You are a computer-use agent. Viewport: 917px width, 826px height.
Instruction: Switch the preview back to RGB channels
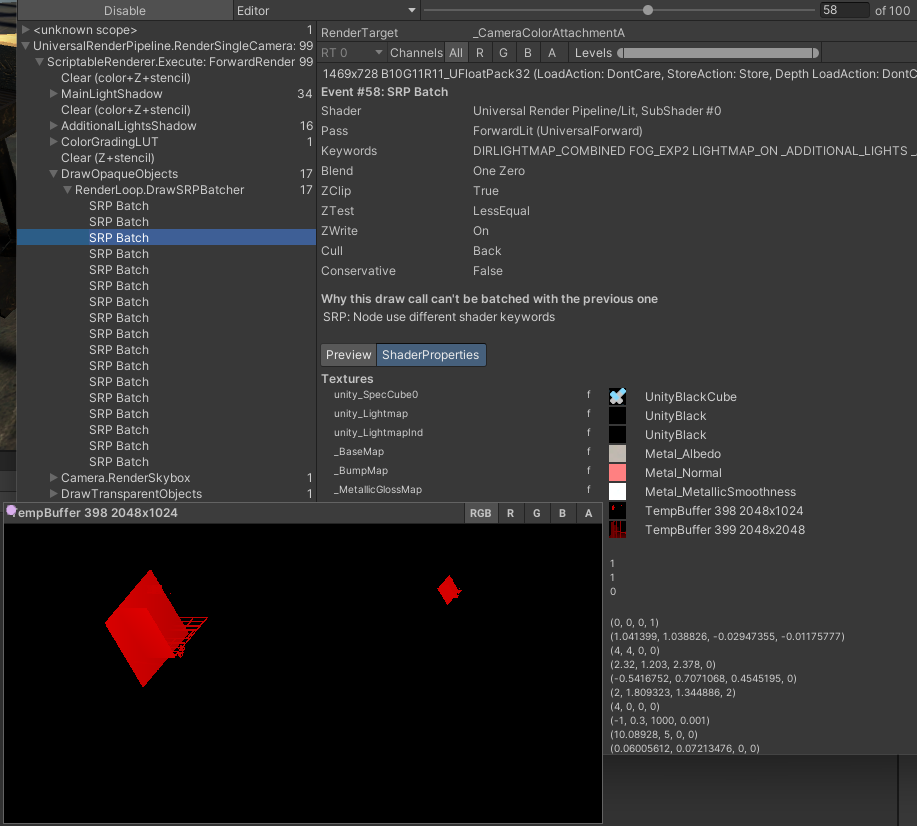pyautogui.click(x=480, y=513)
